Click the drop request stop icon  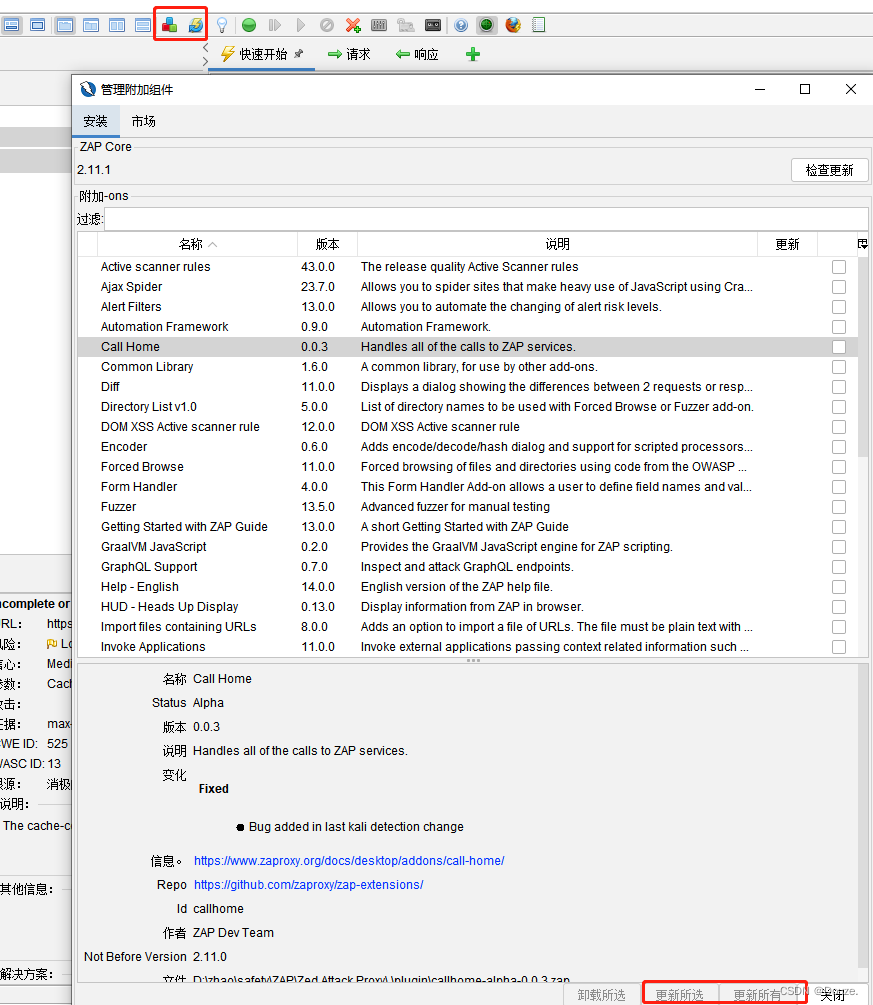tap(327, 25)
